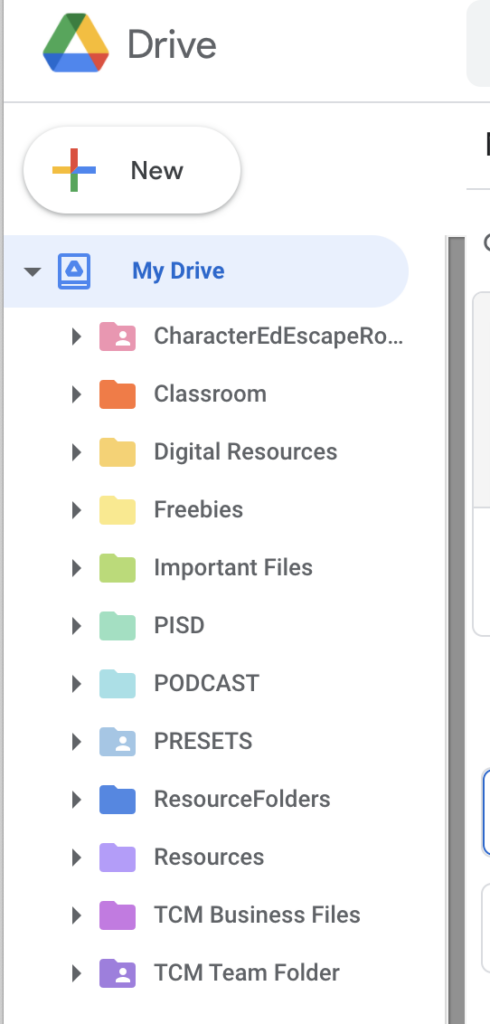Click the light blue PRESETS shared folder icon
The height and width of the screenshot is (1024, 490).
coord(118,741)
